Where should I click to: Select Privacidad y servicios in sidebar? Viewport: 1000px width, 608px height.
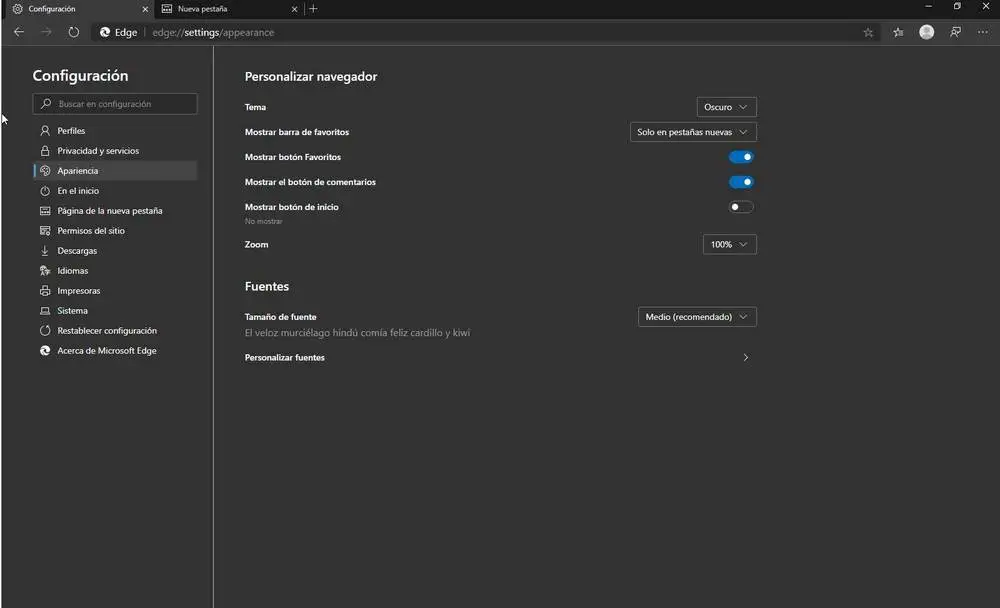point(98,151)
